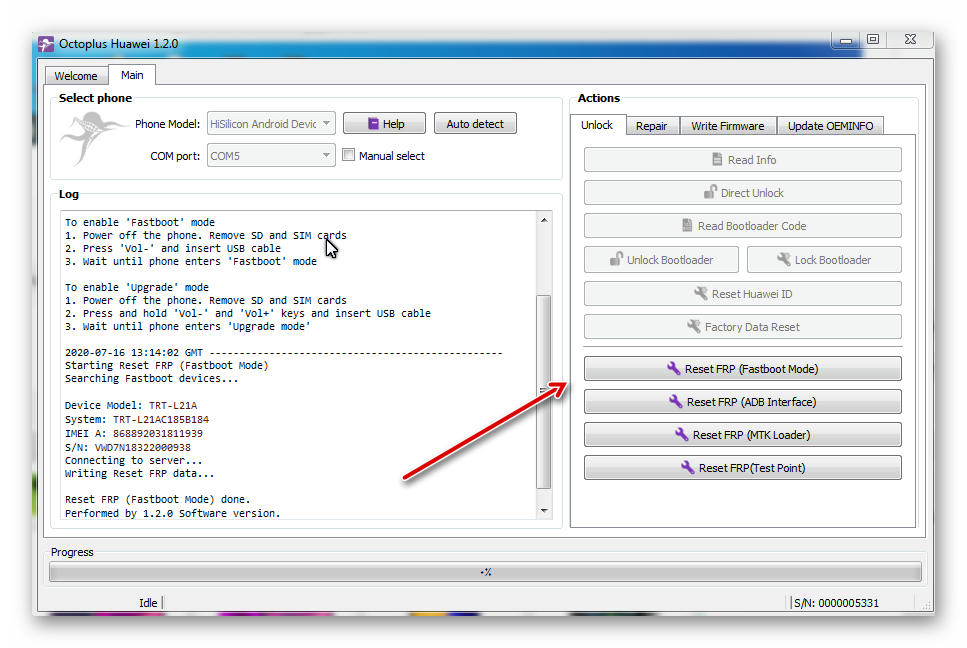
Task: Maximize the Octoplus Huawei window
Action: 873,39
